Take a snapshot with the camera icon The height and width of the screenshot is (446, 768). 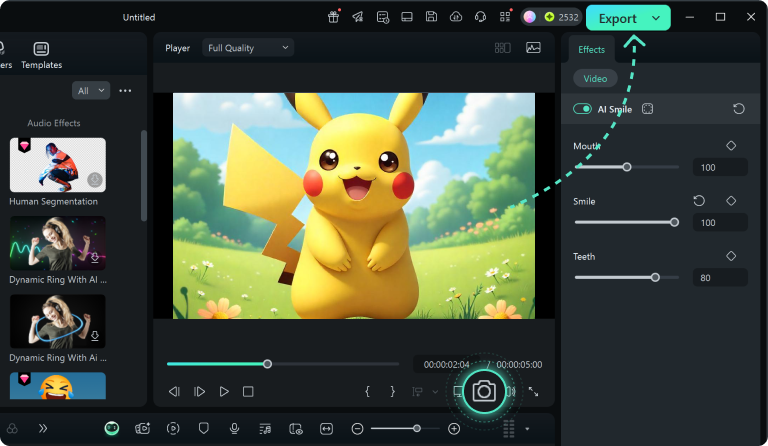pos(484,391)
